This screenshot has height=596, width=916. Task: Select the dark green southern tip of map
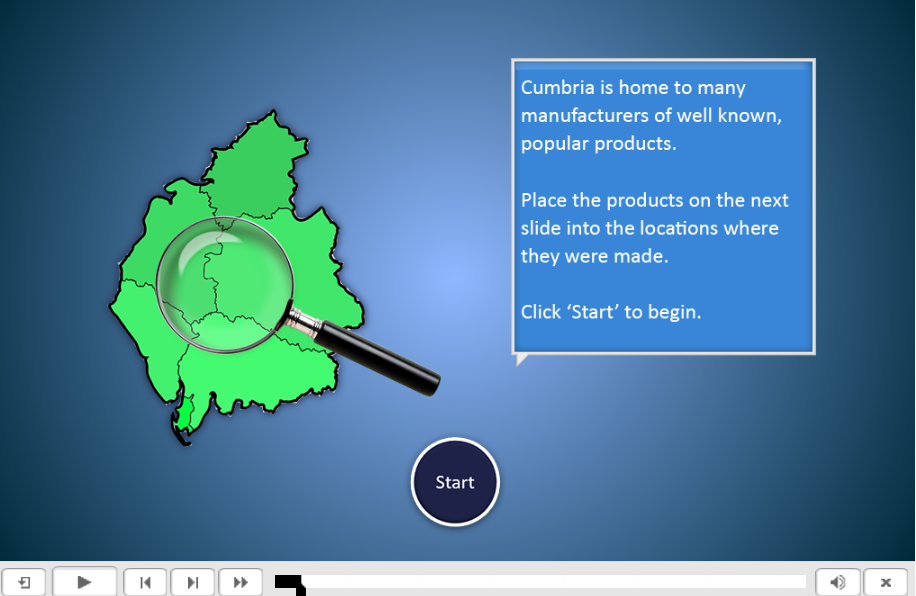click(x=183, y=419)
